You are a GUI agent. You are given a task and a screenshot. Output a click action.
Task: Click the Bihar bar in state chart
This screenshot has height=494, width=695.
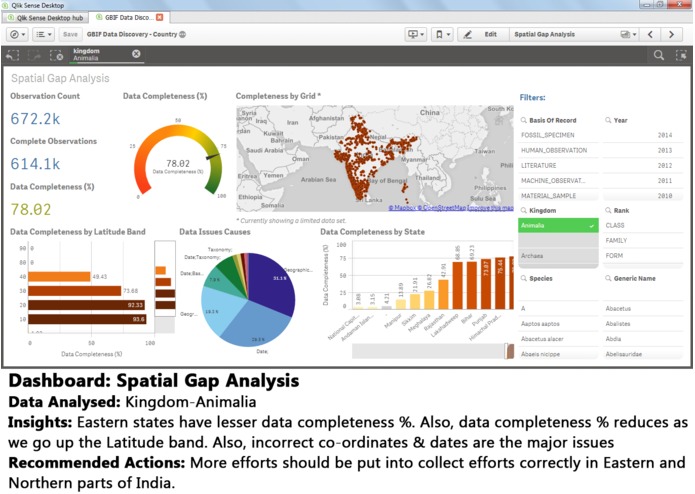(x=472, y=285)
